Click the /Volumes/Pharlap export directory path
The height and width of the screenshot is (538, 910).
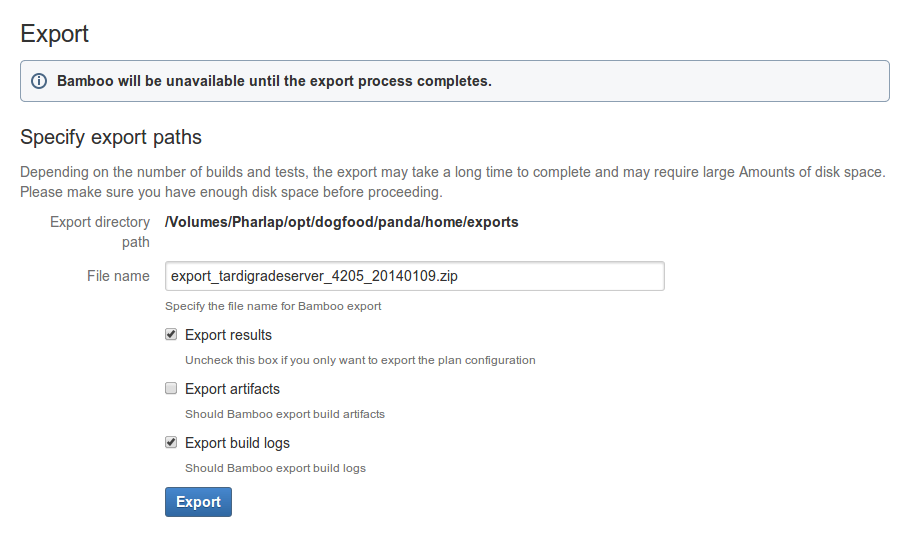[342, 222]
